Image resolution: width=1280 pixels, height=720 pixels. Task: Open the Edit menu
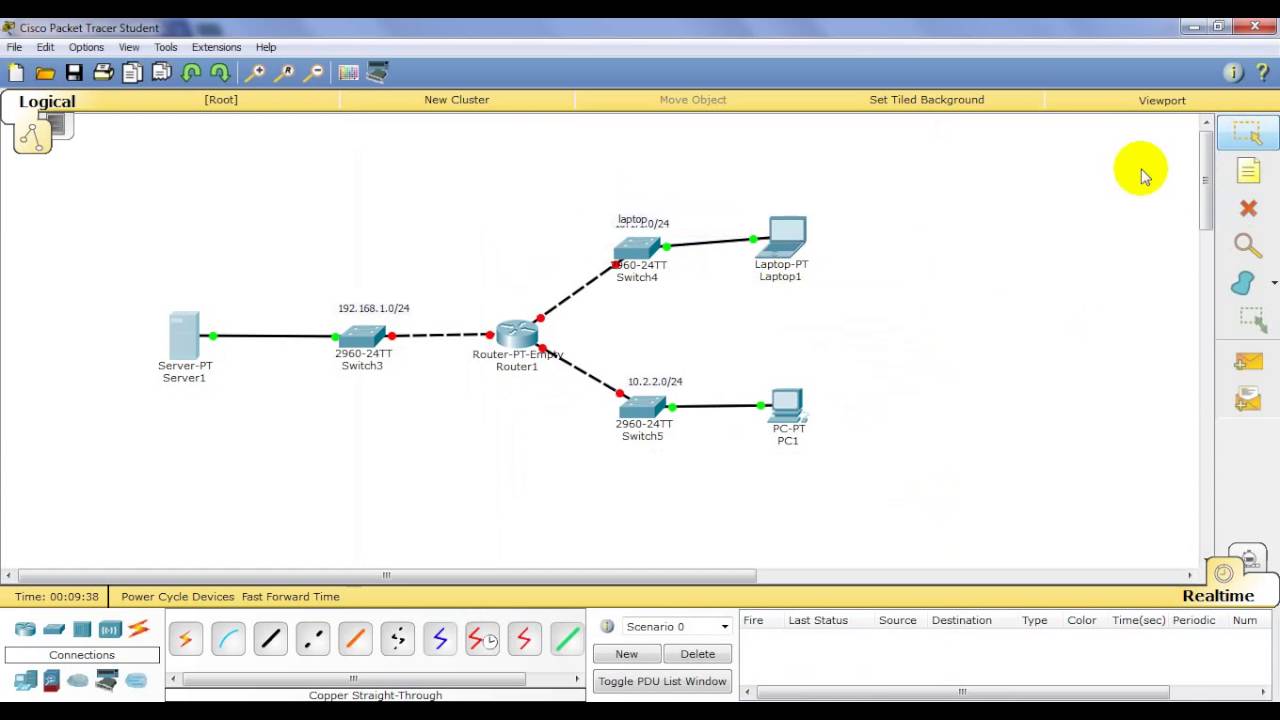click(45, 47)
